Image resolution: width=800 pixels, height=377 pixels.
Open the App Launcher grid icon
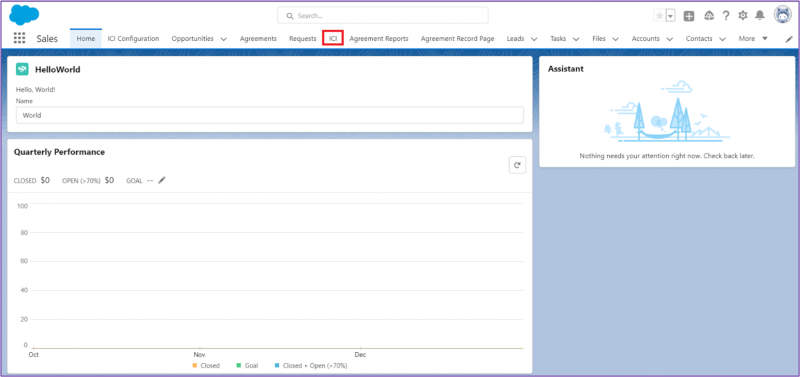19,38
